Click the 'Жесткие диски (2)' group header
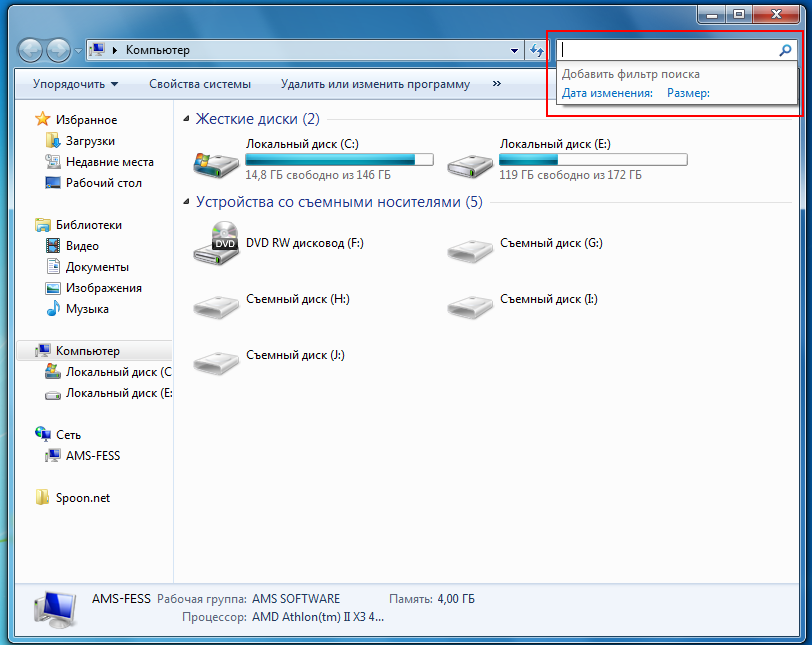Image resolution: width=812 pixels, height=645 pixels. (257, 119)
